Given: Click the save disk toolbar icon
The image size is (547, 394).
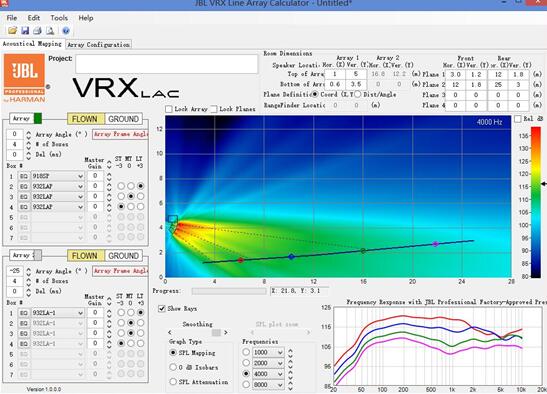Looking at the screenshot, I should [25, 31].
